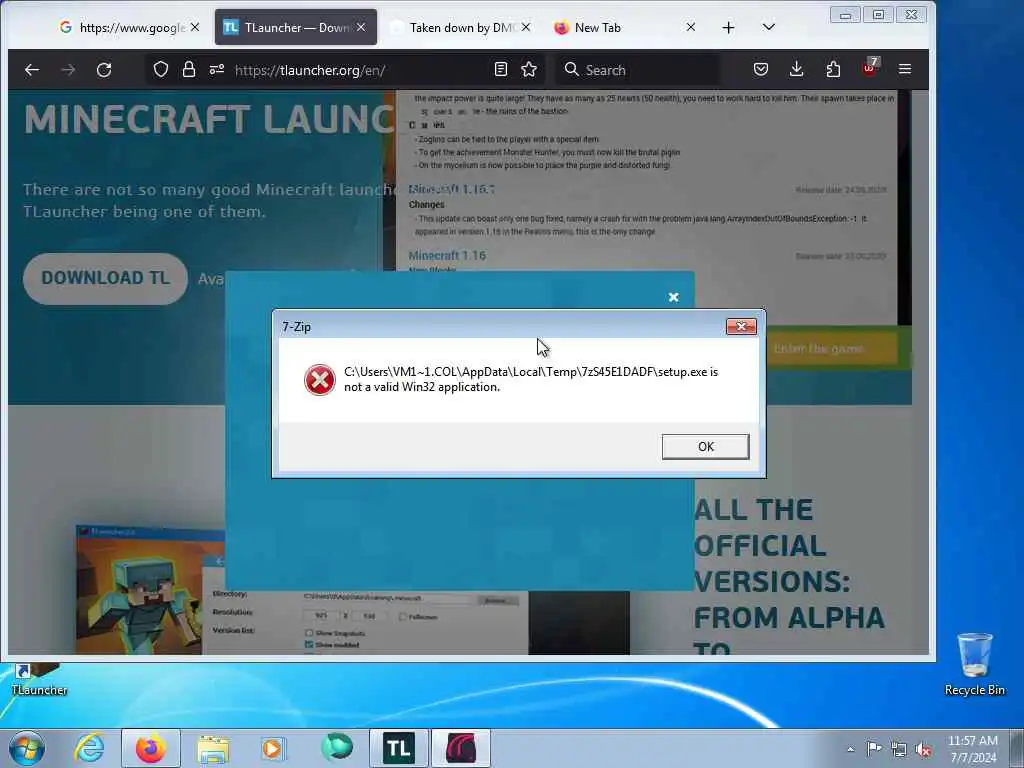1024x768 pixels.
Task: Open the Firefox hamburger menu
Action: 904,69
